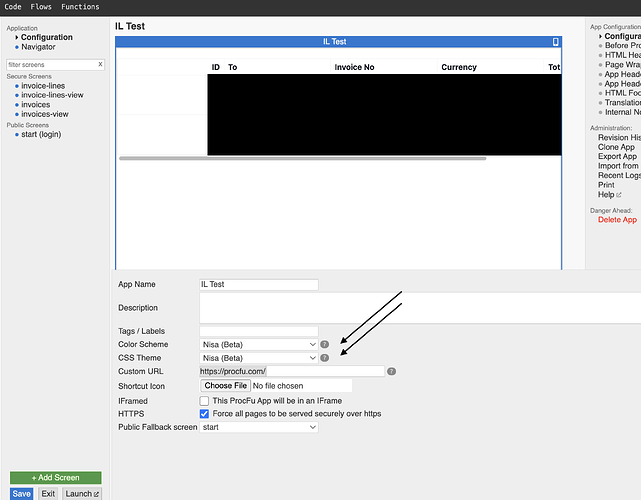This screenshot has height=500, width=641.
Task: Open the Code menu
Action: (x=13, y=7)
